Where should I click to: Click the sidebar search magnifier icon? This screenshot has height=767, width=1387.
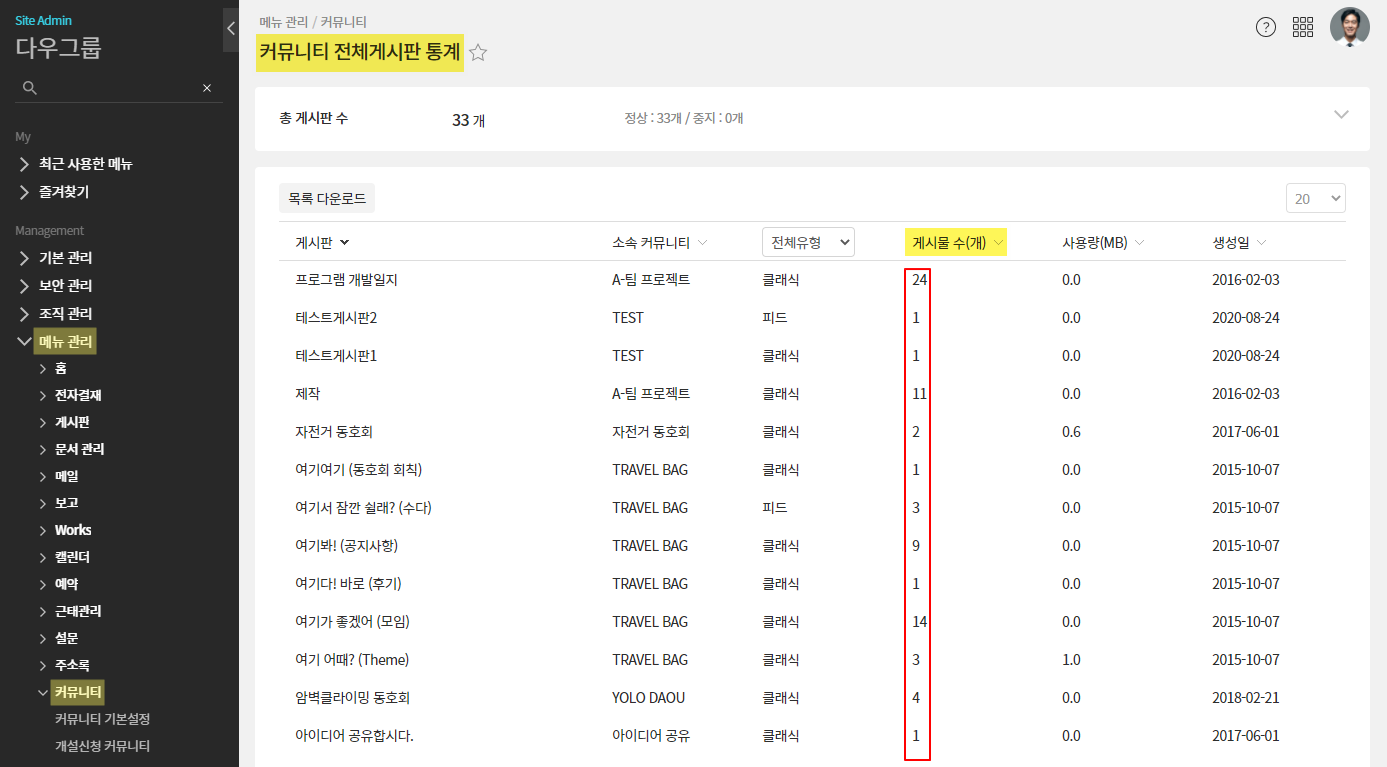(x=30, y=88)
